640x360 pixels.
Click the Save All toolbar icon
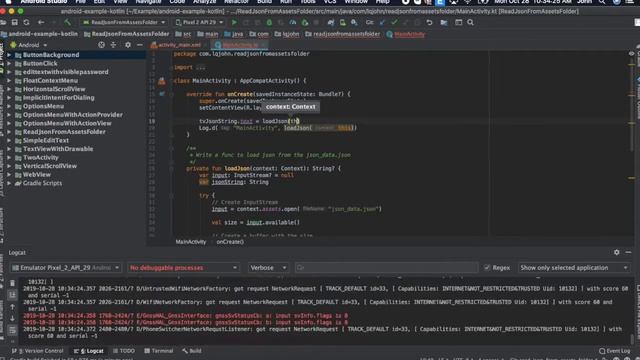tap(15, 22)
